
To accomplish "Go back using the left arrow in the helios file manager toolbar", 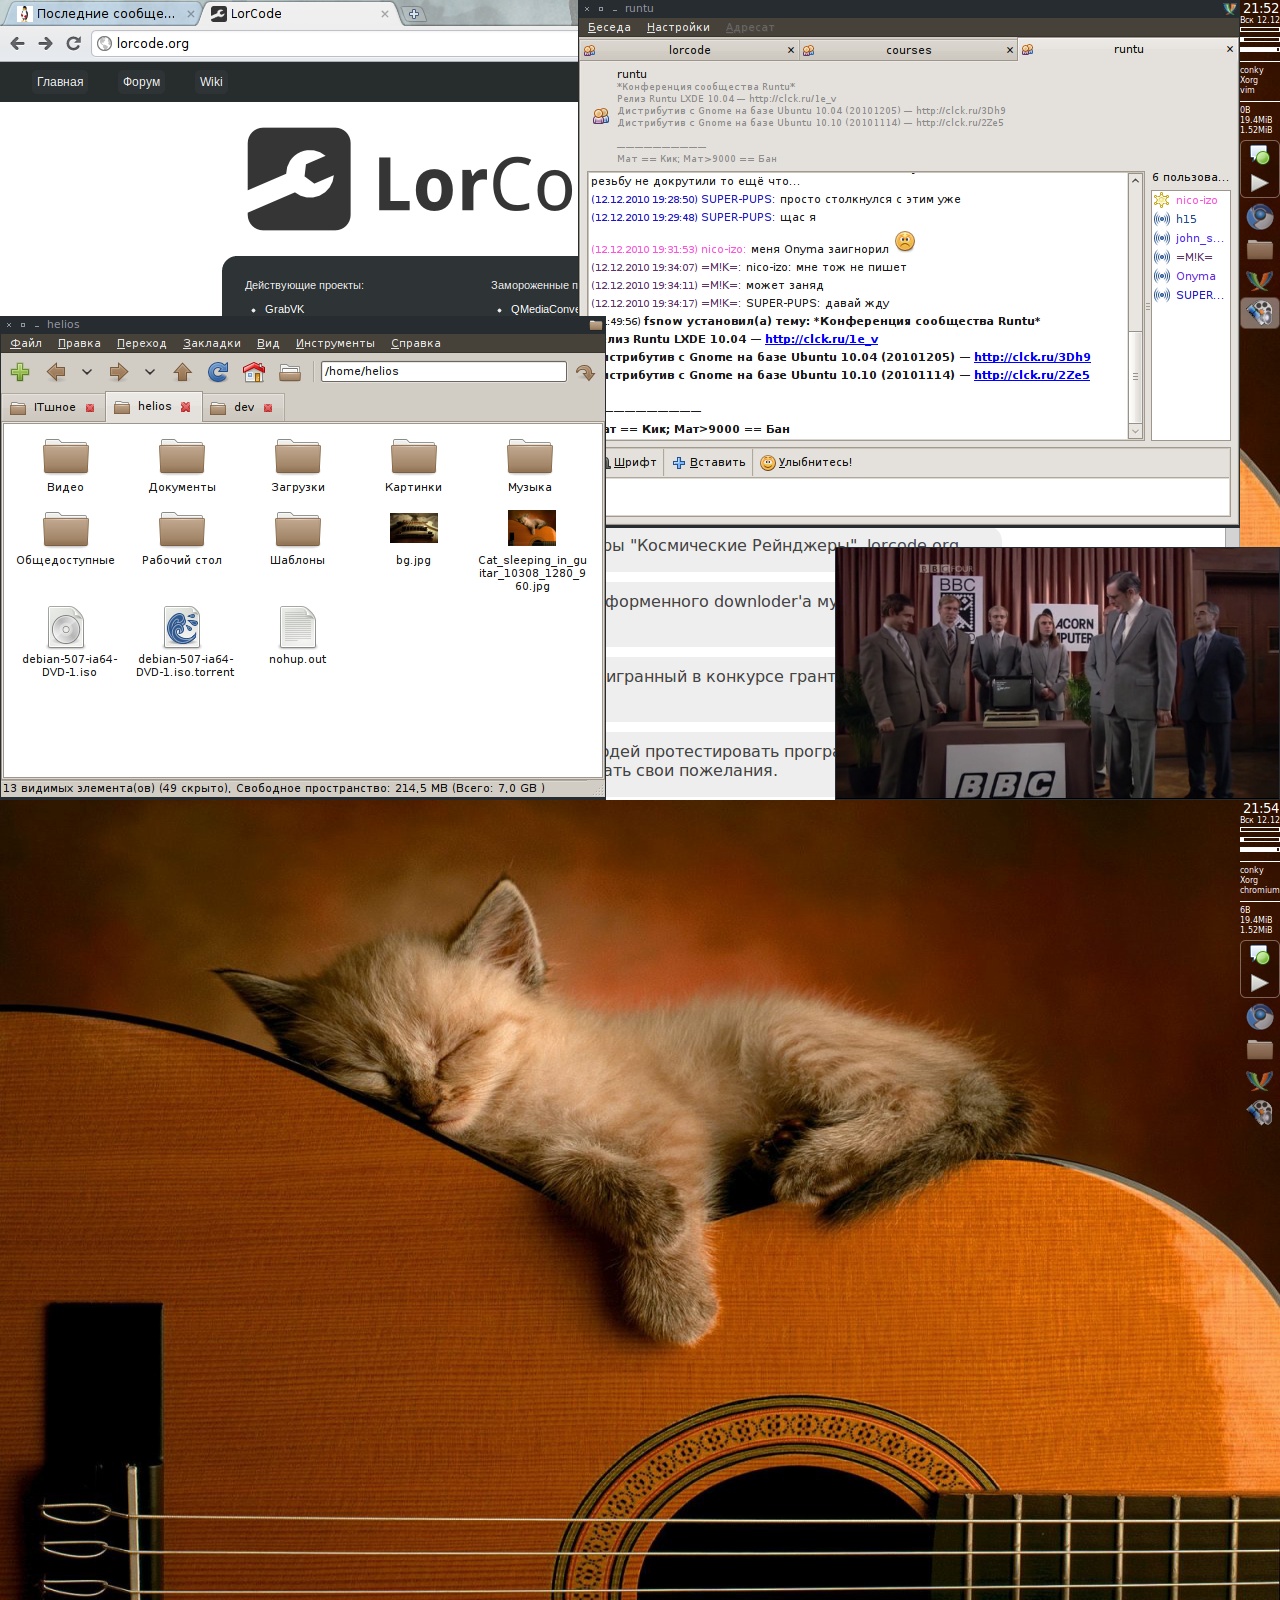I will pyautogui.click(x=56, y=372).
